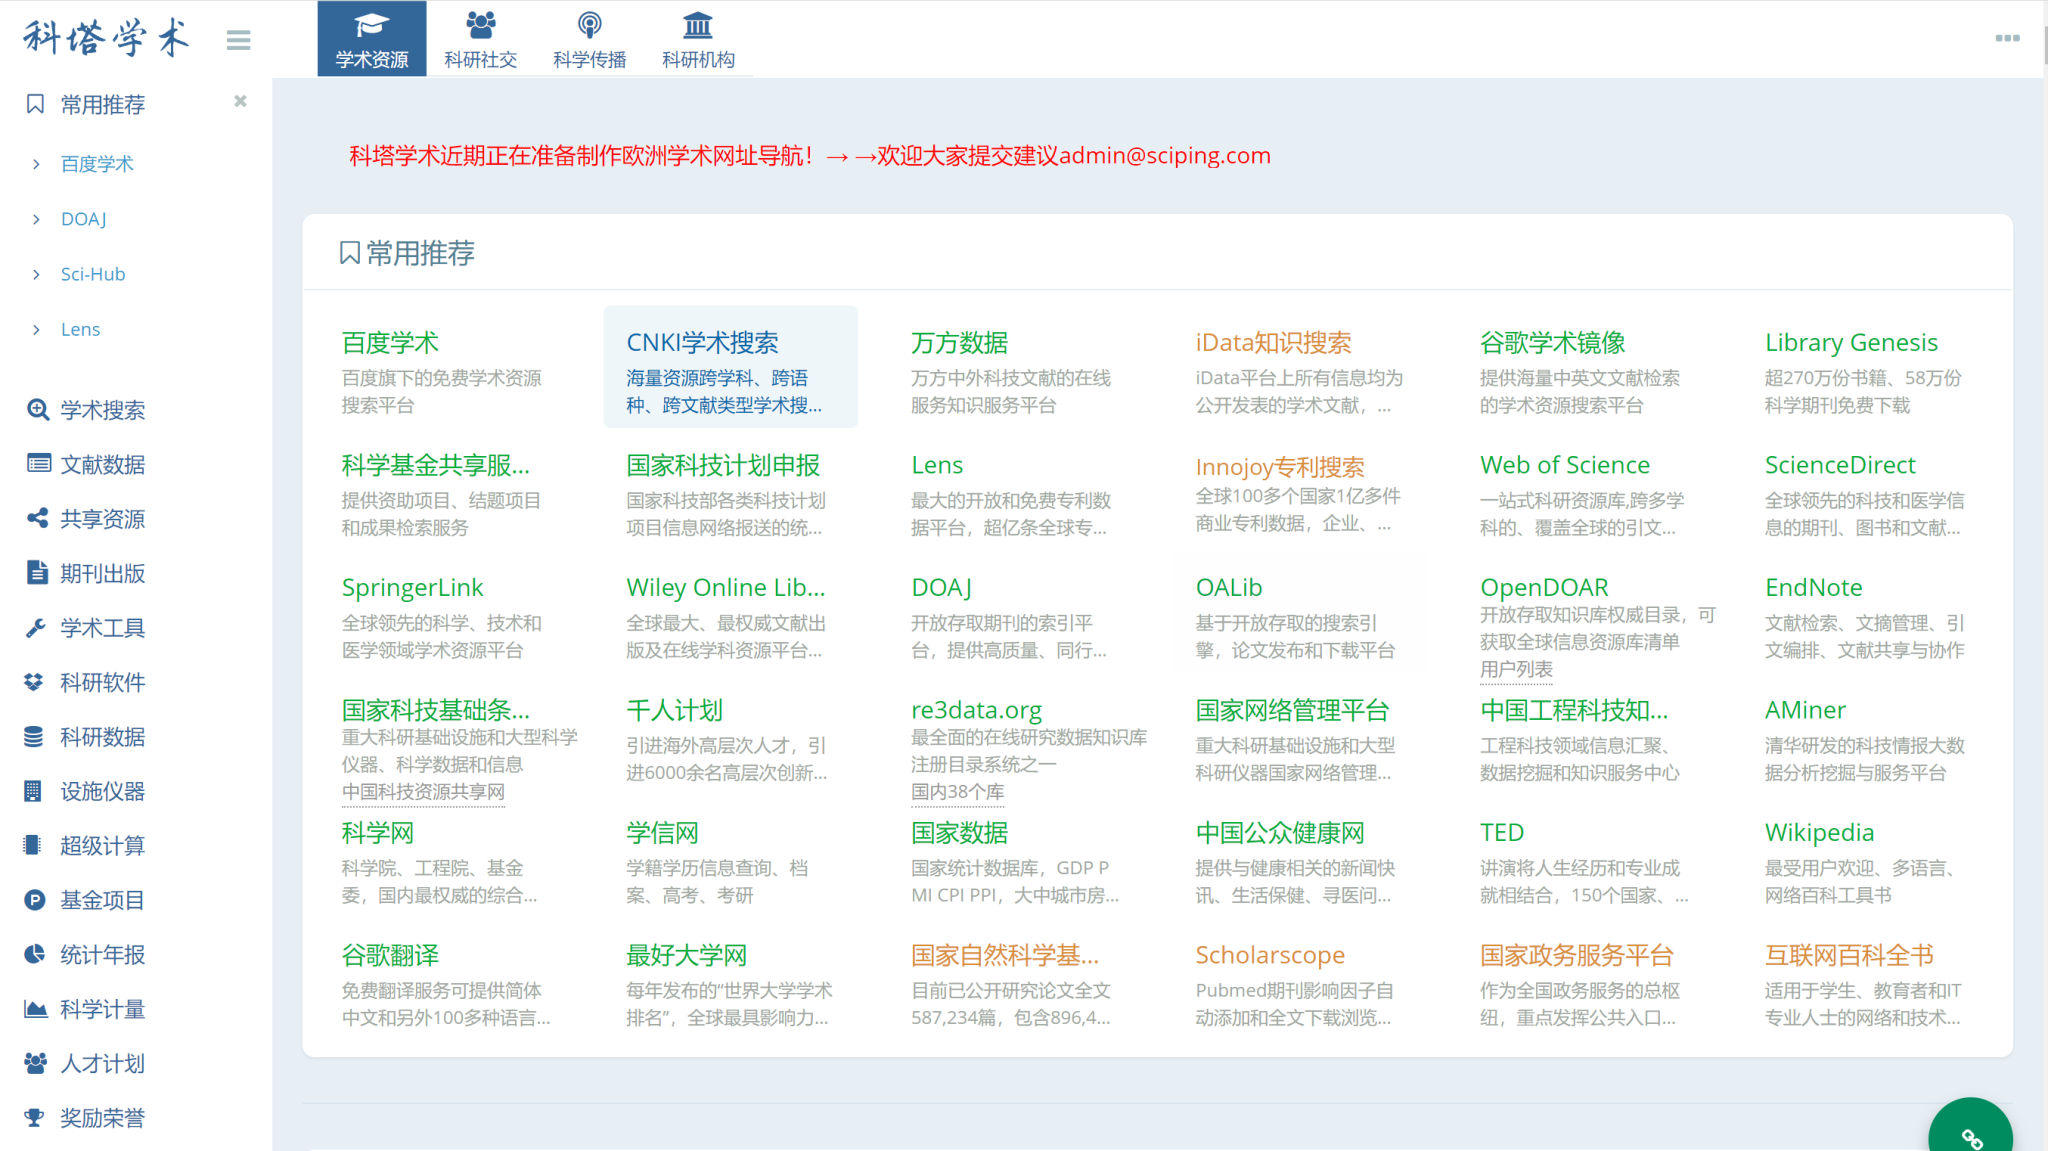Open the three-dots more options menu
This screenshot has height=1151, width=2048.
(2007, 38)
